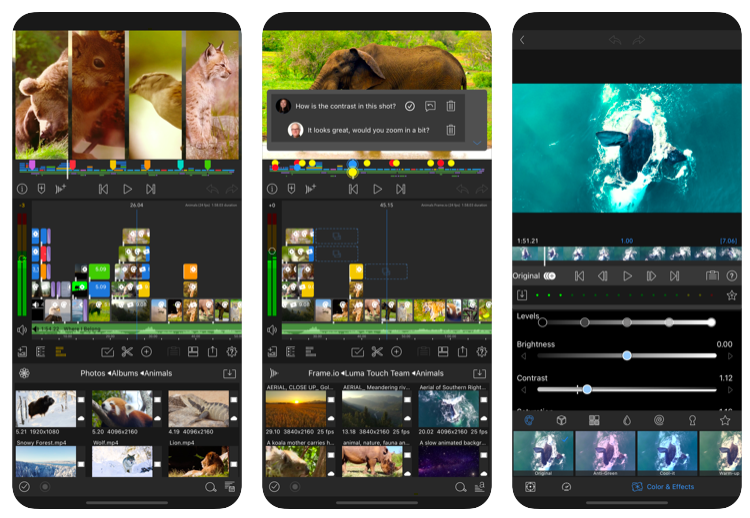This screenshot has height=518, width=750.
Task: Select the aerial whale clip thumbnail
Action: [449, 409]
